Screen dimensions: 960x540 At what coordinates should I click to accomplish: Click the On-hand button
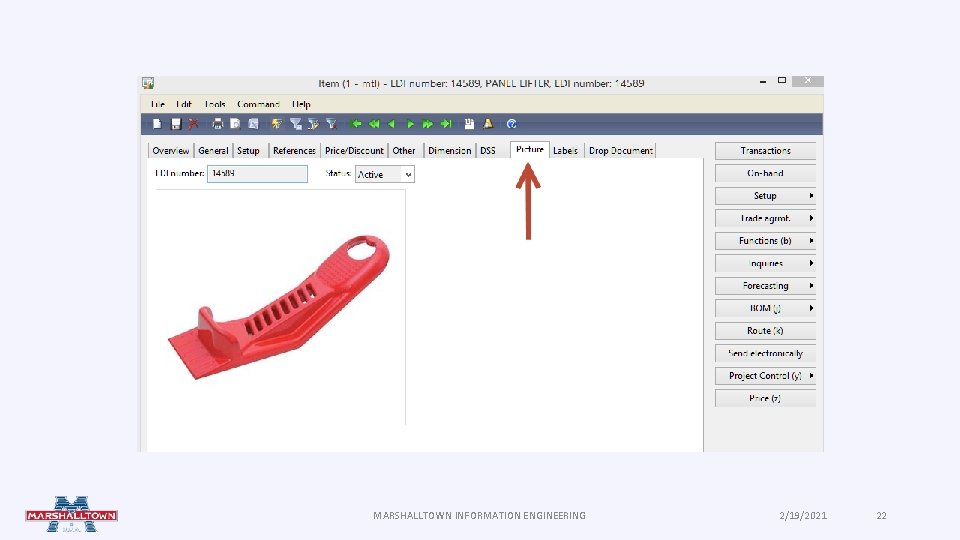tap(765, 173)
